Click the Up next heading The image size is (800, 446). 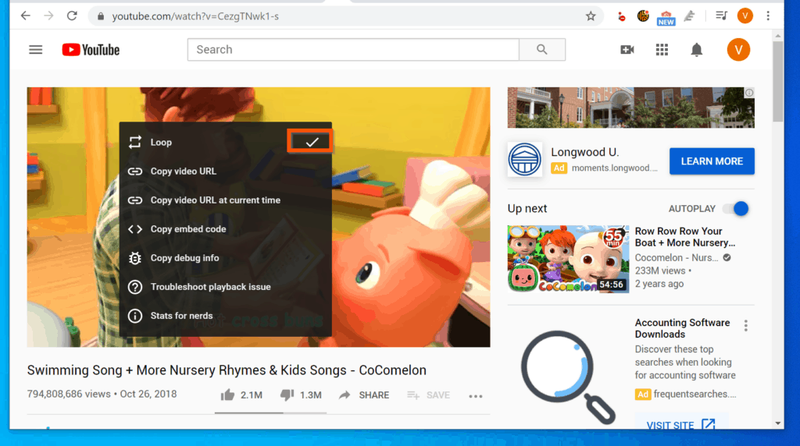click(x=527, y=208)
